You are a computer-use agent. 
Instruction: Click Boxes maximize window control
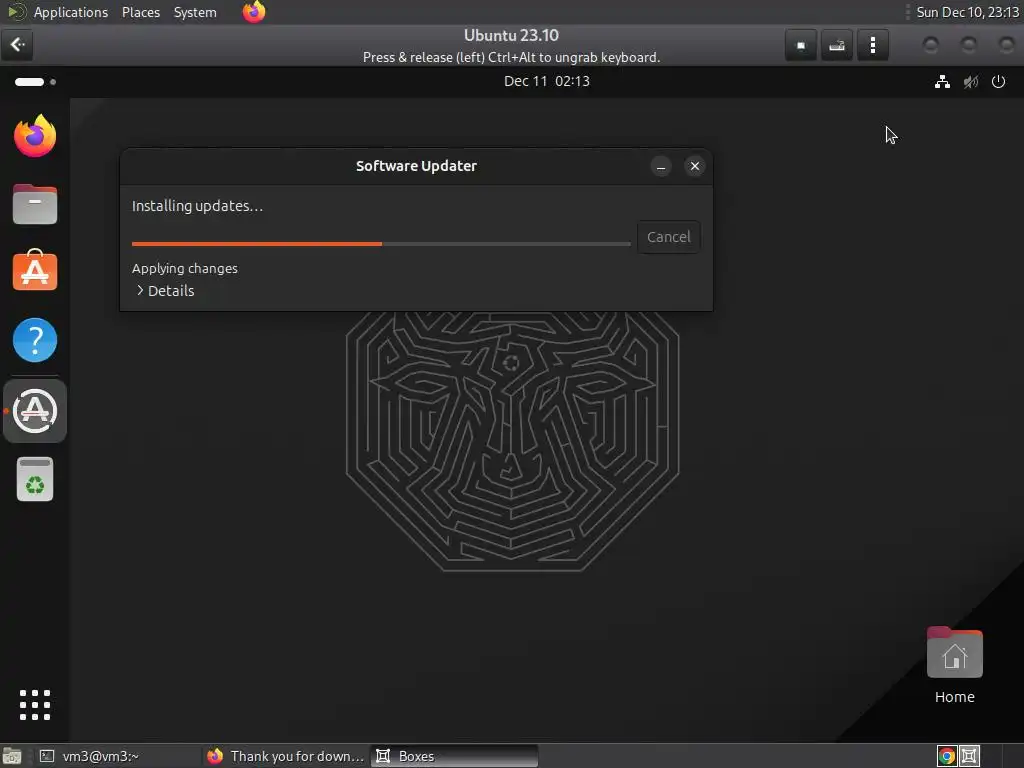pos(968,45)
